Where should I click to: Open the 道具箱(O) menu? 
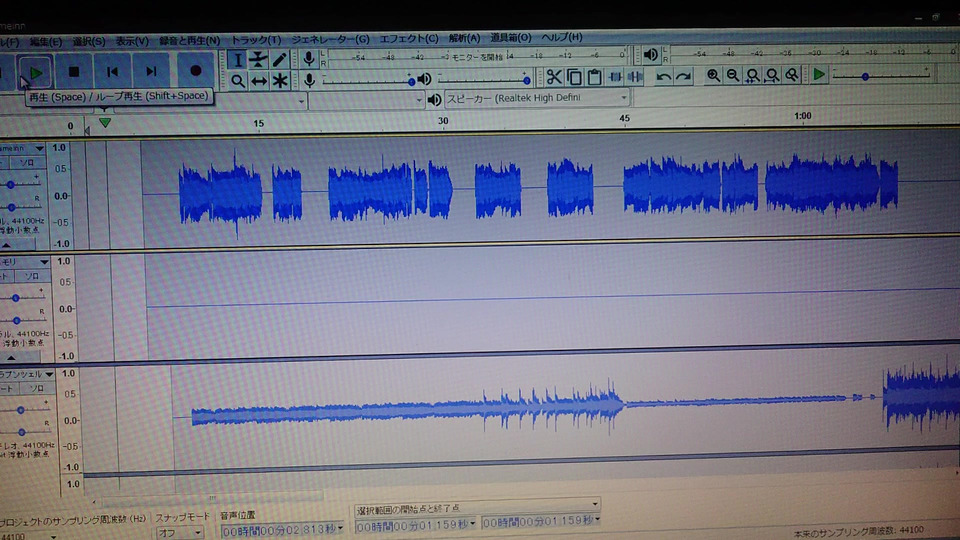pyautogui.click(x=510, y=37)
